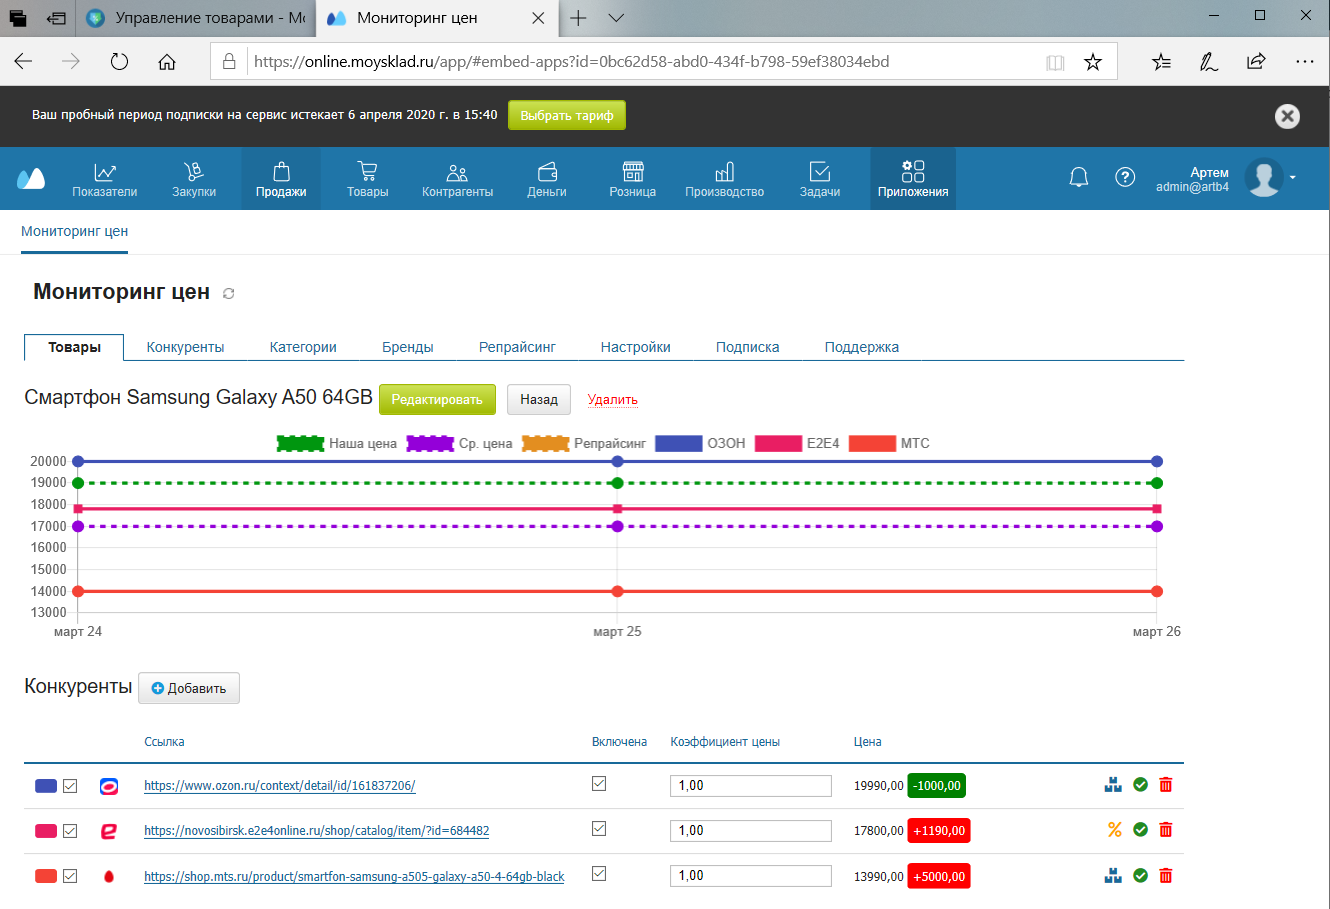Viewport: 1330px width, 909px height.
Task: Select the Товары tab in price monitoring
Action: pos(74,347)
